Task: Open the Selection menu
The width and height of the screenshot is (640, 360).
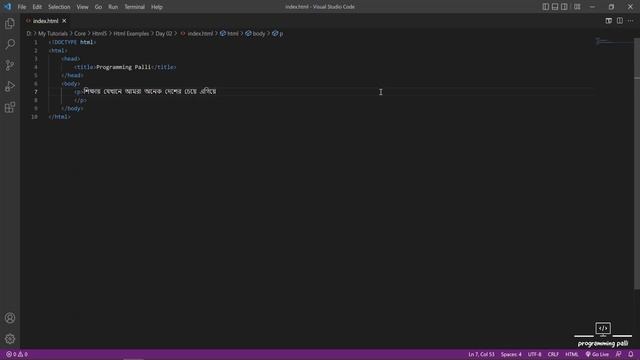Action: point(59,7)
